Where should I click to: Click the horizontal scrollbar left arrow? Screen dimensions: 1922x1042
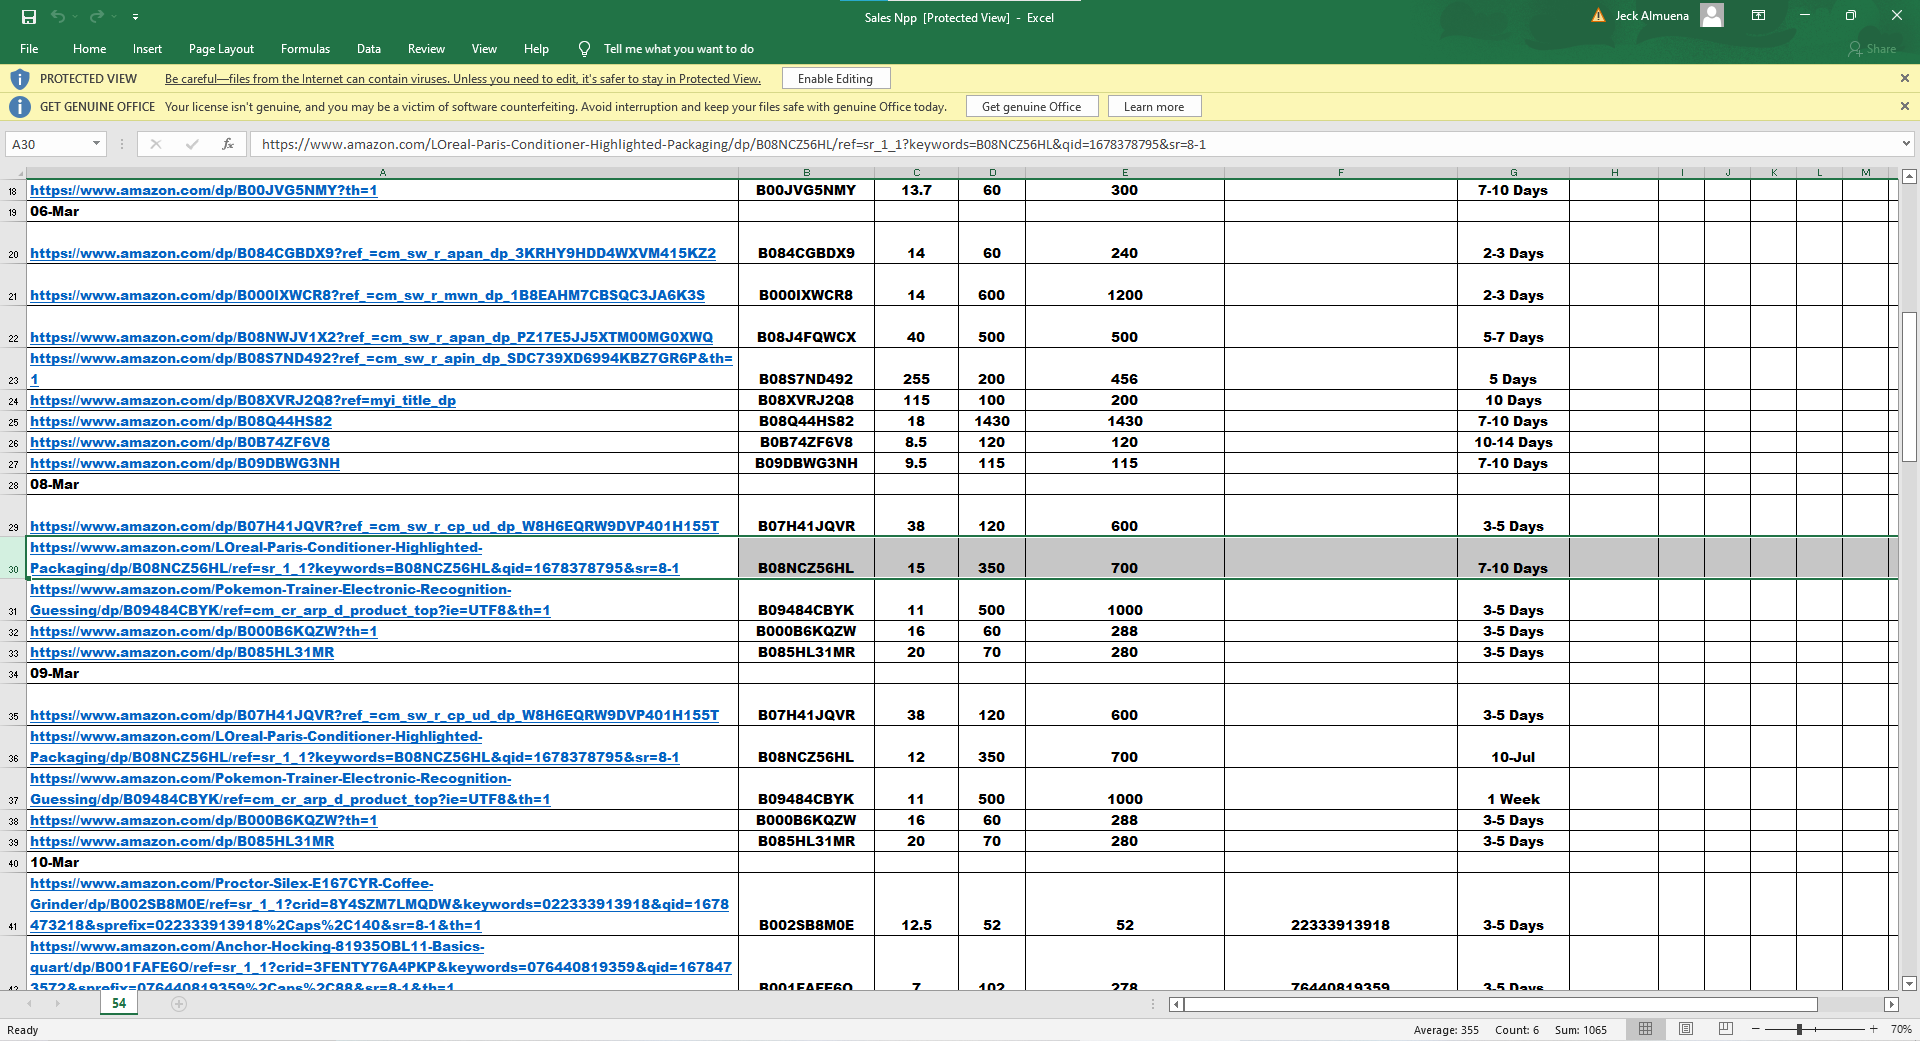1176,1004
